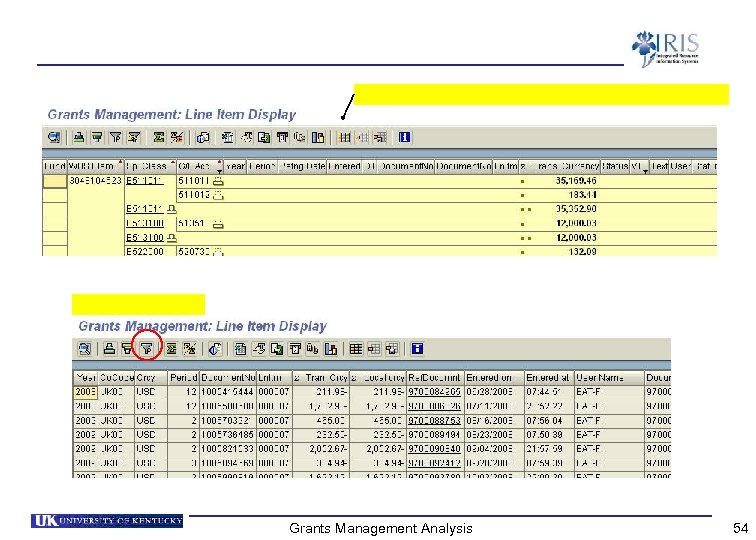Click the amount 12,000.03 on the E513100 subtotal row
756x540 pixels.
coord(576,238)
